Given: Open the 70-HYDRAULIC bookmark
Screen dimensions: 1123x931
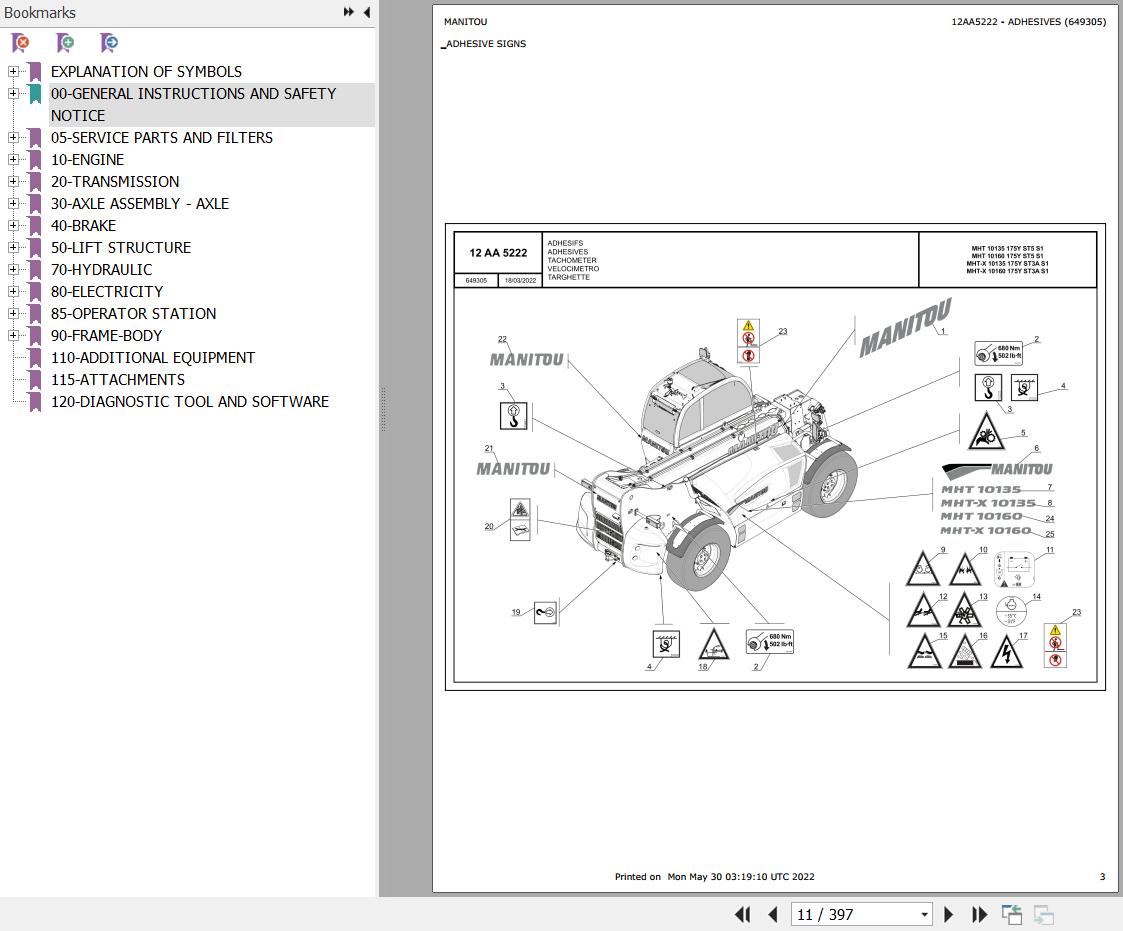Looking at the screenshot, I should [x=101, y=270].
